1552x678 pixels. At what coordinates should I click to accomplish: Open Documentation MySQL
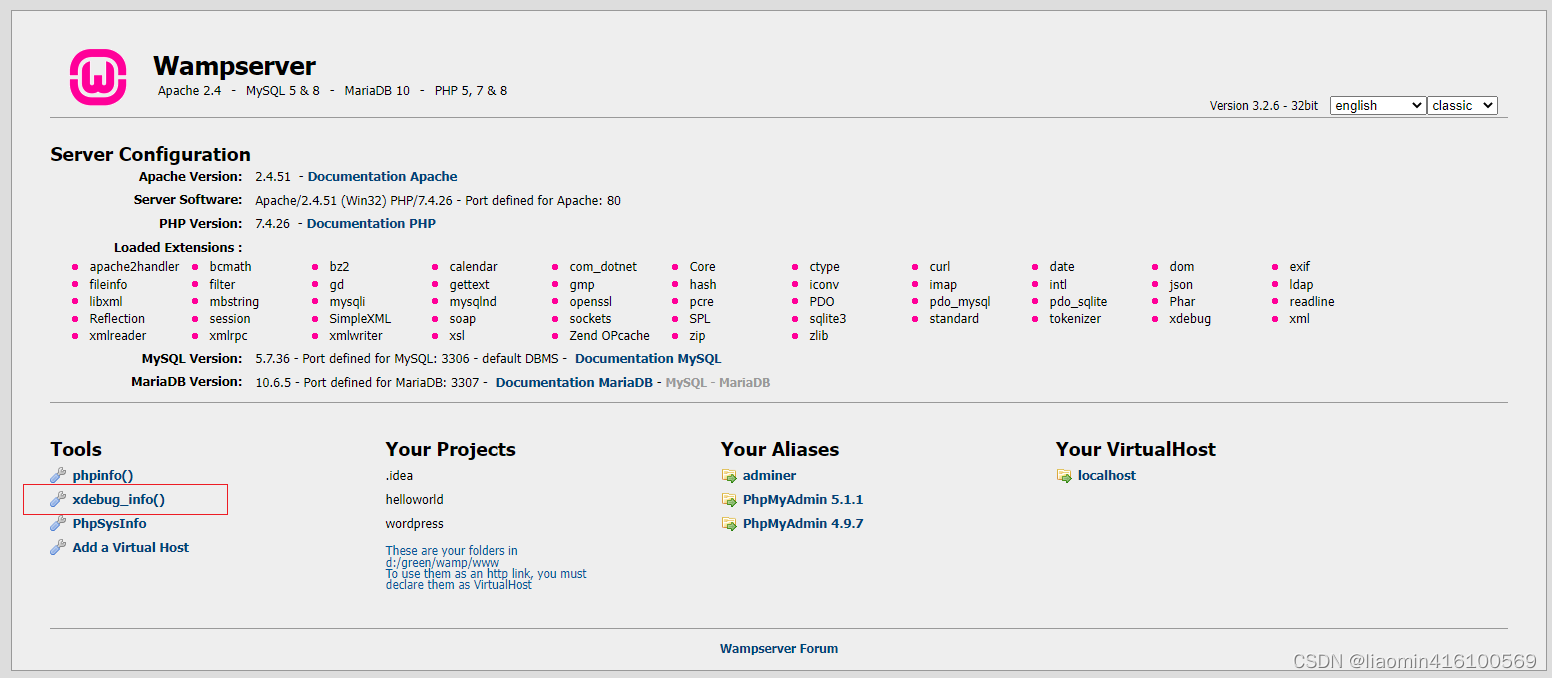click(x=648, y=358)
